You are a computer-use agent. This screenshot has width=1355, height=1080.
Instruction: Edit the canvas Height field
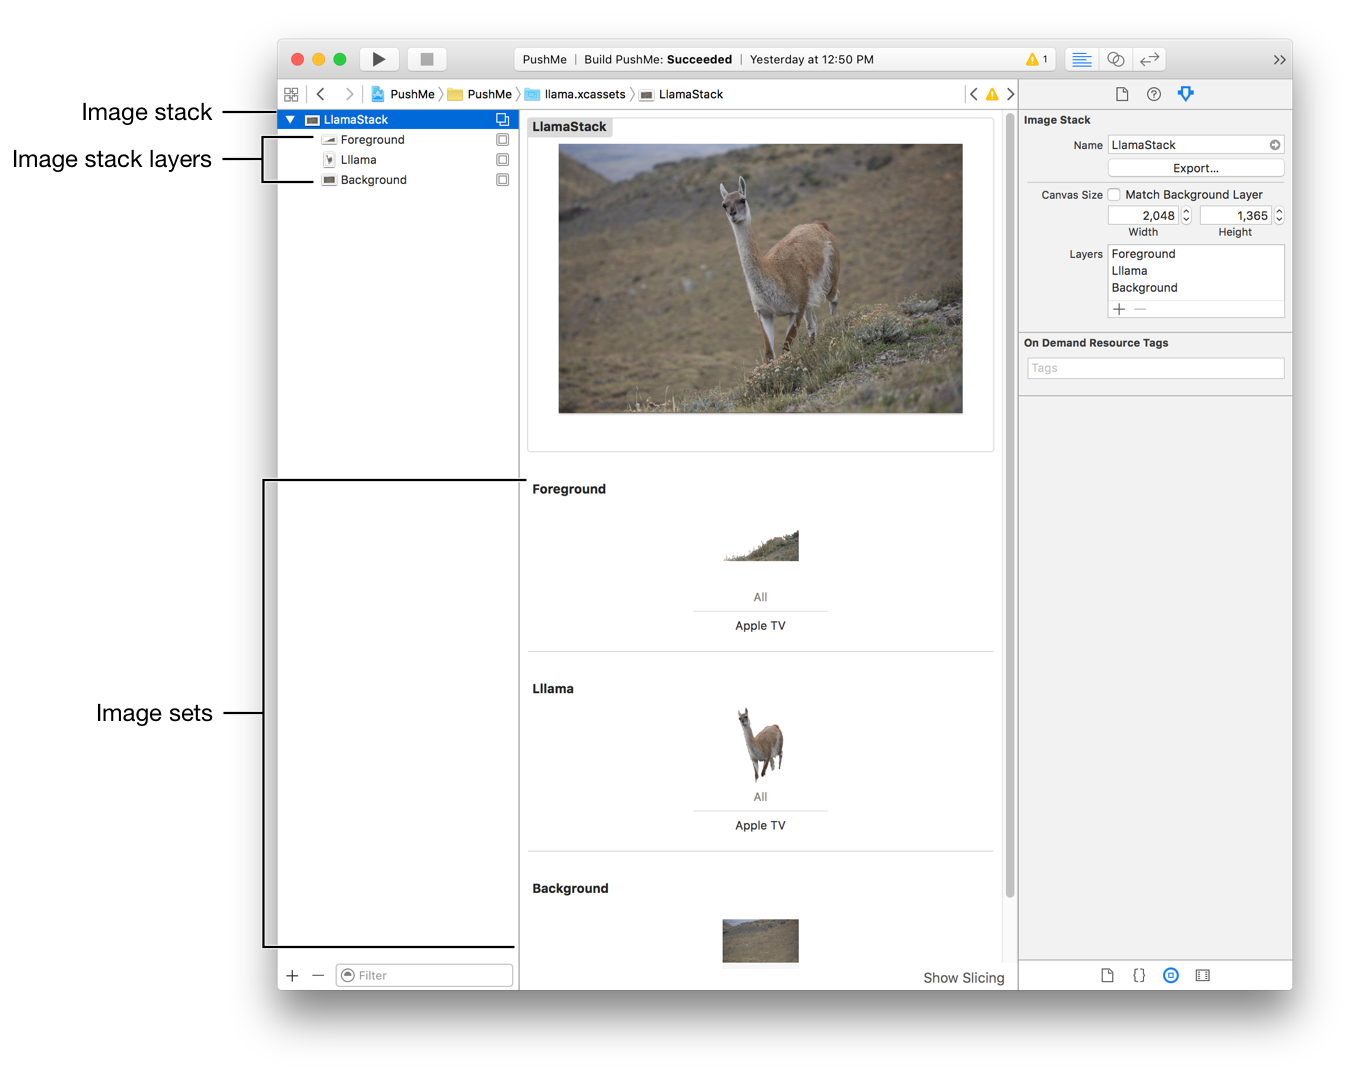click(1236, 216)
